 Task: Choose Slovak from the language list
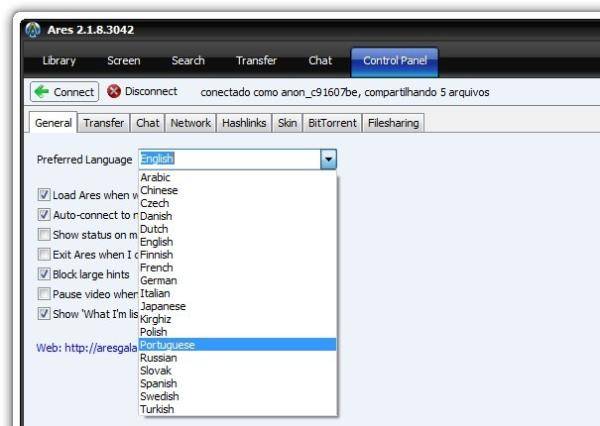[238, 371]
